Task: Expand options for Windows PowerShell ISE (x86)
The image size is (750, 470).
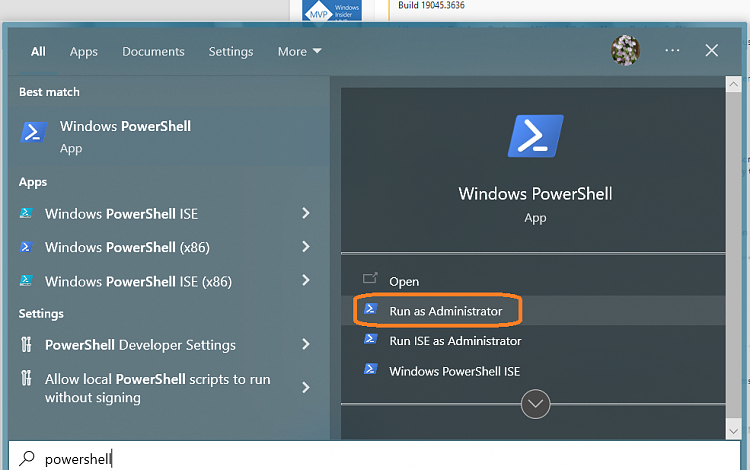Action: point(306,280)
